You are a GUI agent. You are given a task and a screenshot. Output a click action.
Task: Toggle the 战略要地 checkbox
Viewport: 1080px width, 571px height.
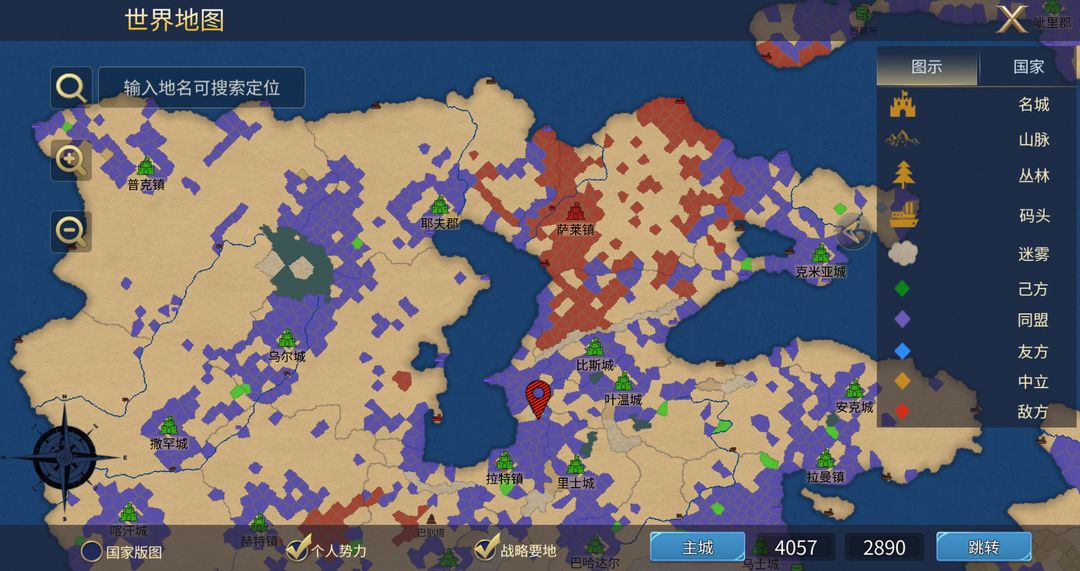pos(486,547)
